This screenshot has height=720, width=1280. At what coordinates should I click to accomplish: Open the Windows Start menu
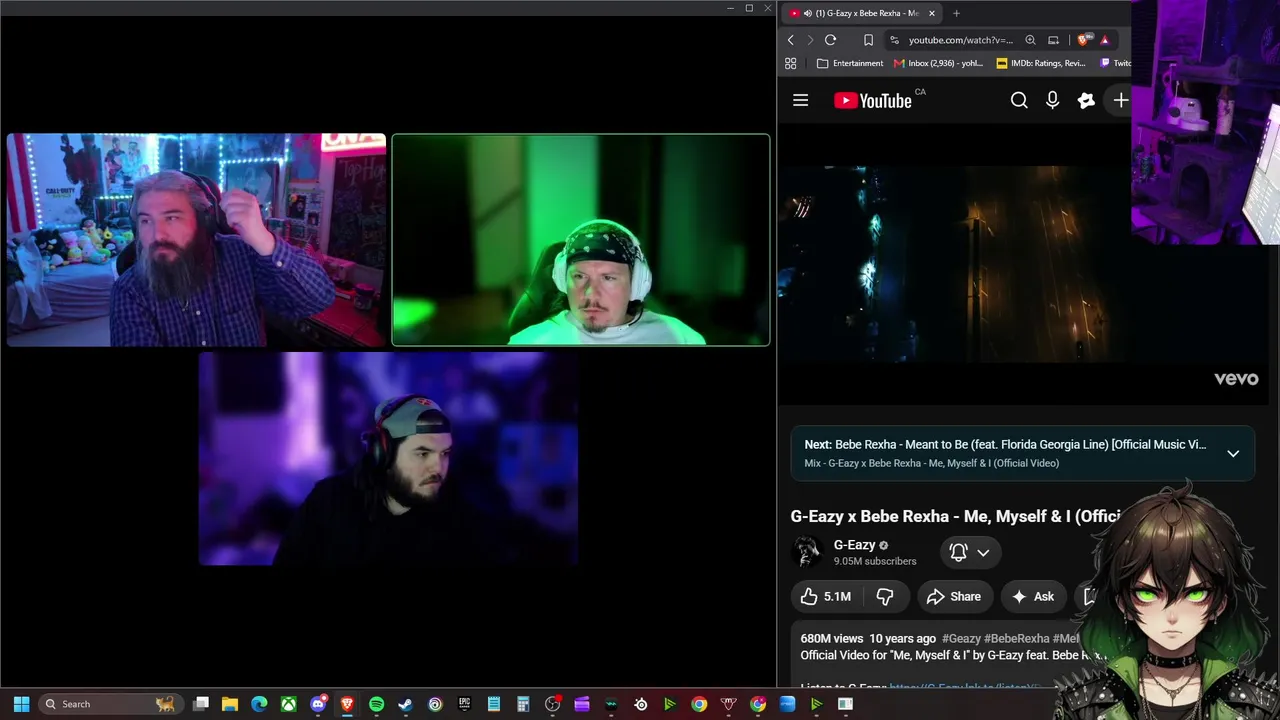tap(21, 704)
